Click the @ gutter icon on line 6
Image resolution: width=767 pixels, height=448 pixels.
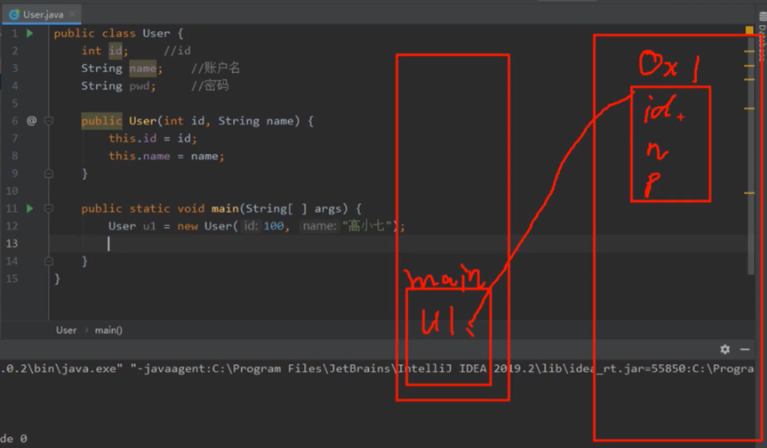pyautogui.click(x=31, y=121)
